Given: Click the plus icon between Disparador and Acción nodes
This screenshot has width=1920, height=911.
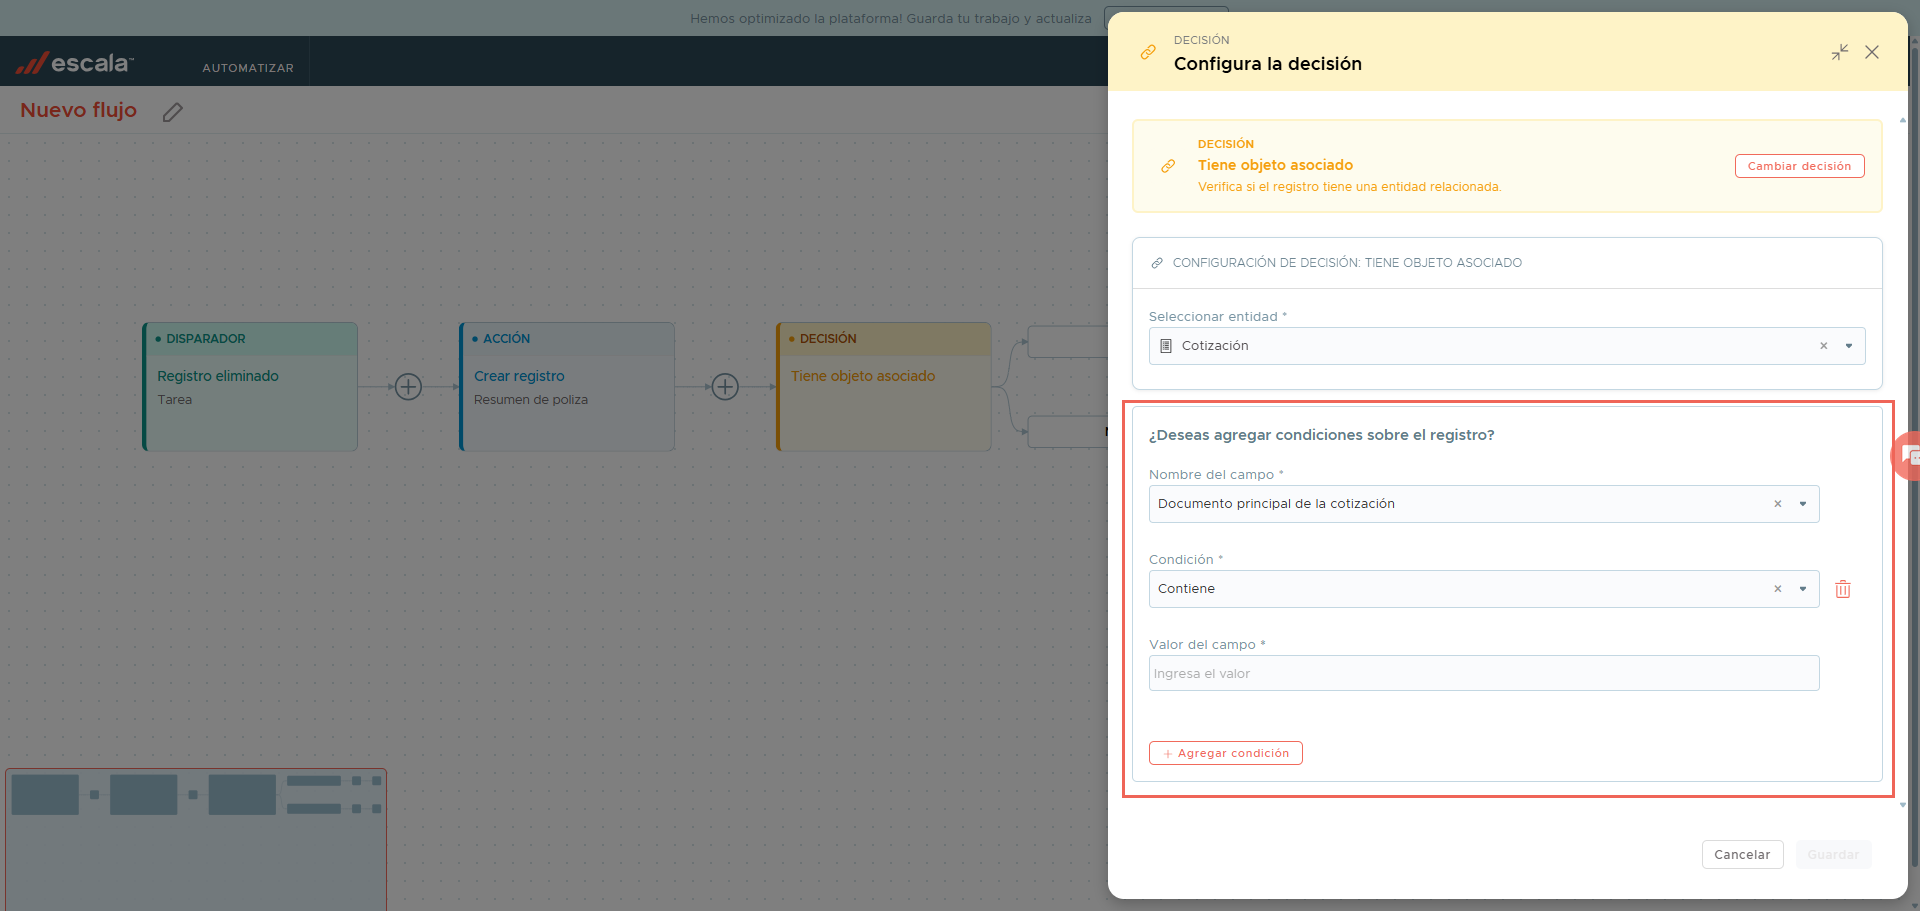Looking at the screenshot, I should pyautogui.click(x=408, y=387).
